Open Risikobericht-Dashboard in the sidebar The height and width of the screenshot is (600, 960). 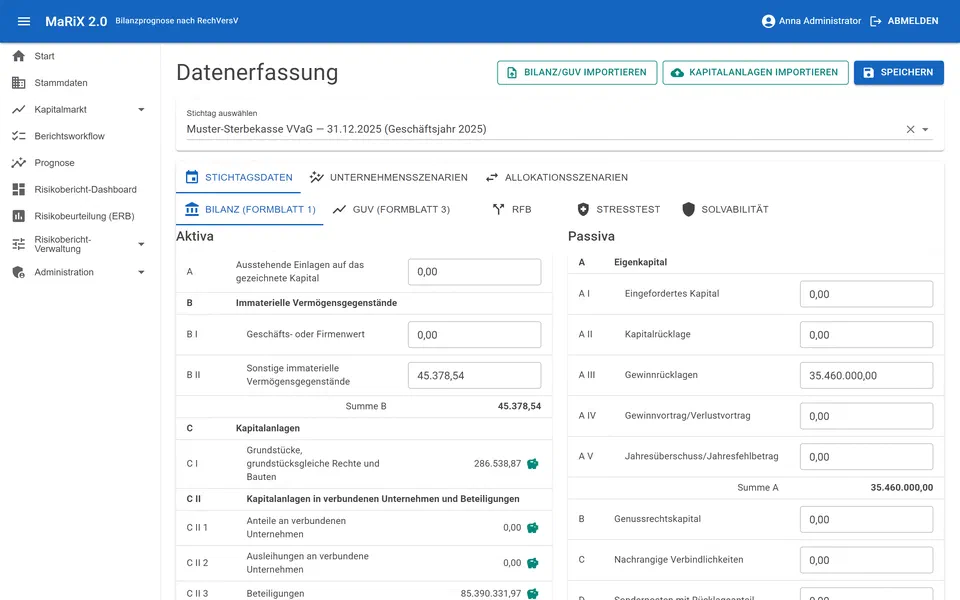[x=80, y=189]
